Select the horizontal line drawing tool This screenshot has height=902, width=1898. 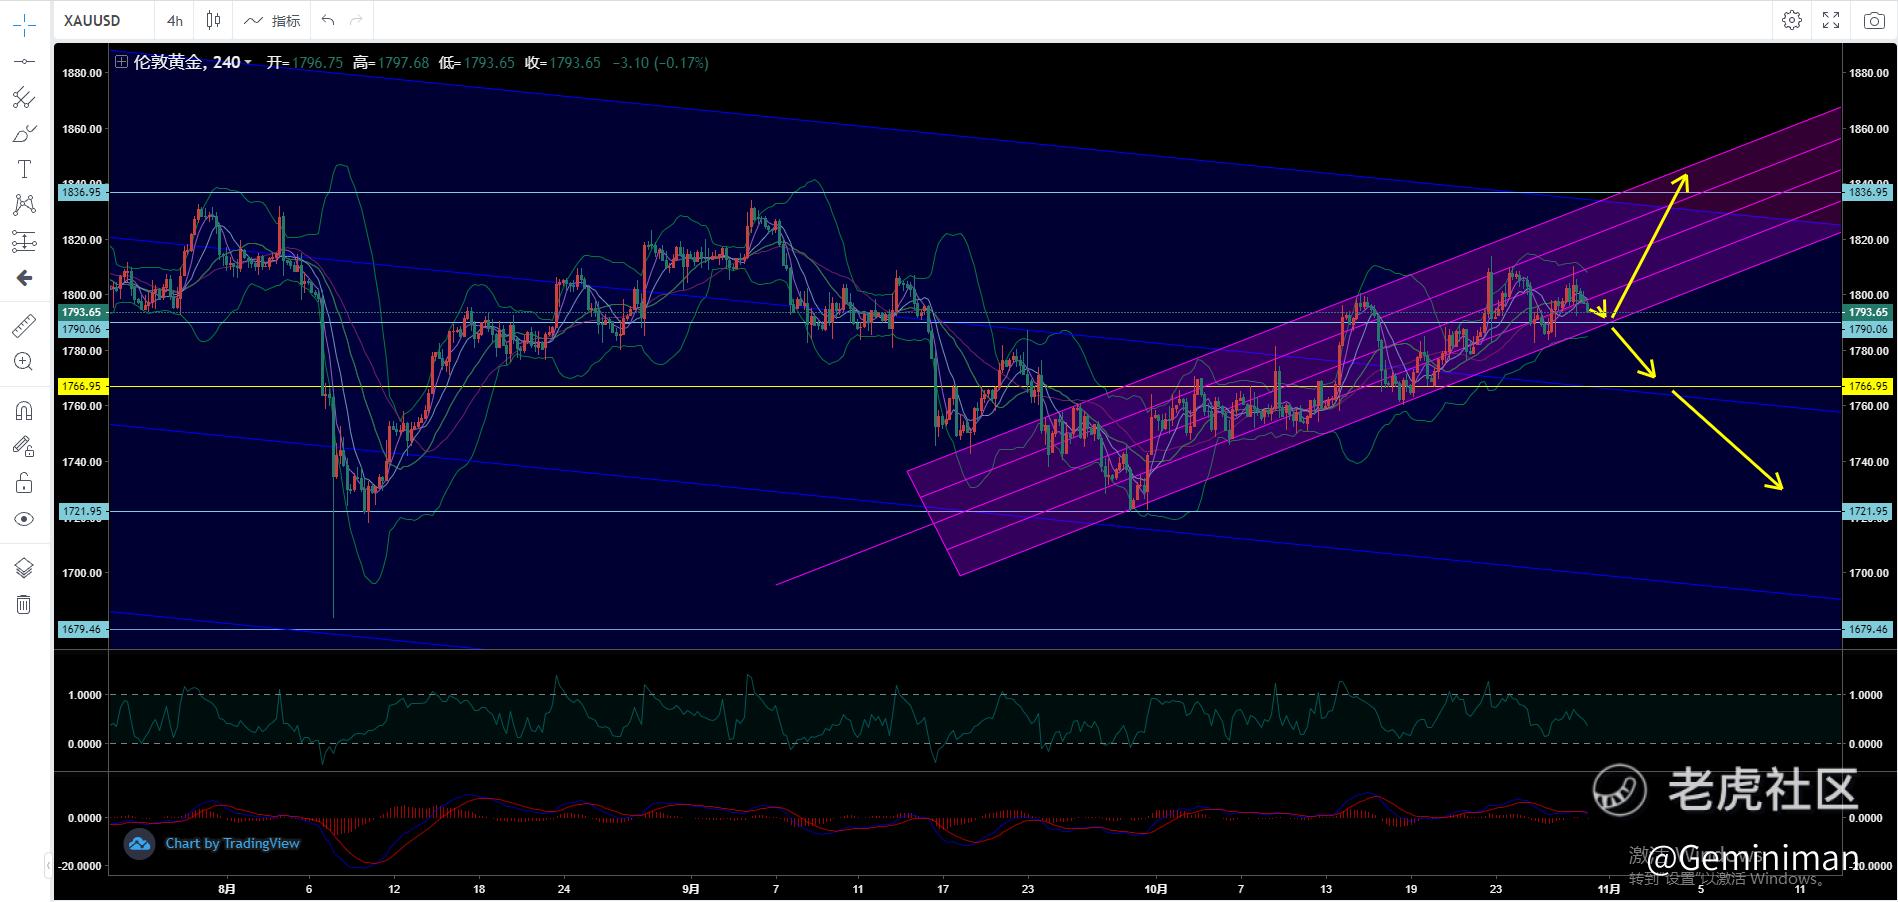pyautogui.click(x=24, y=61)
